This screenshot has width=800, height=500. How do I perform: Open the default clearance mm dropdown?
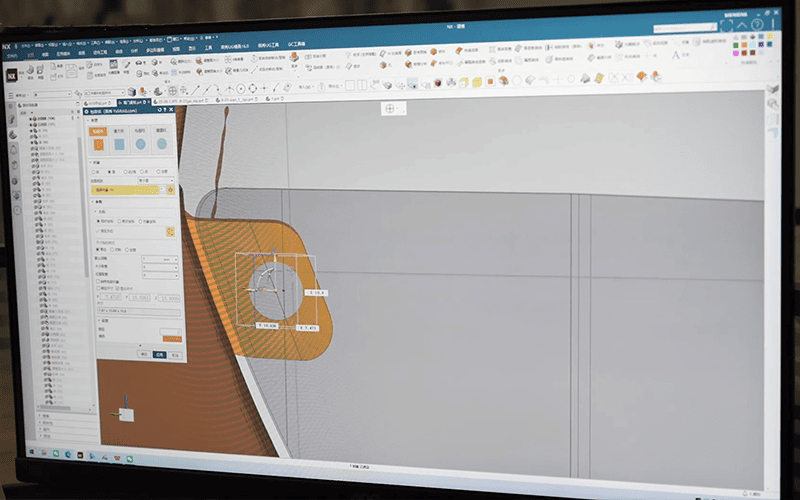tap(160, 259)
